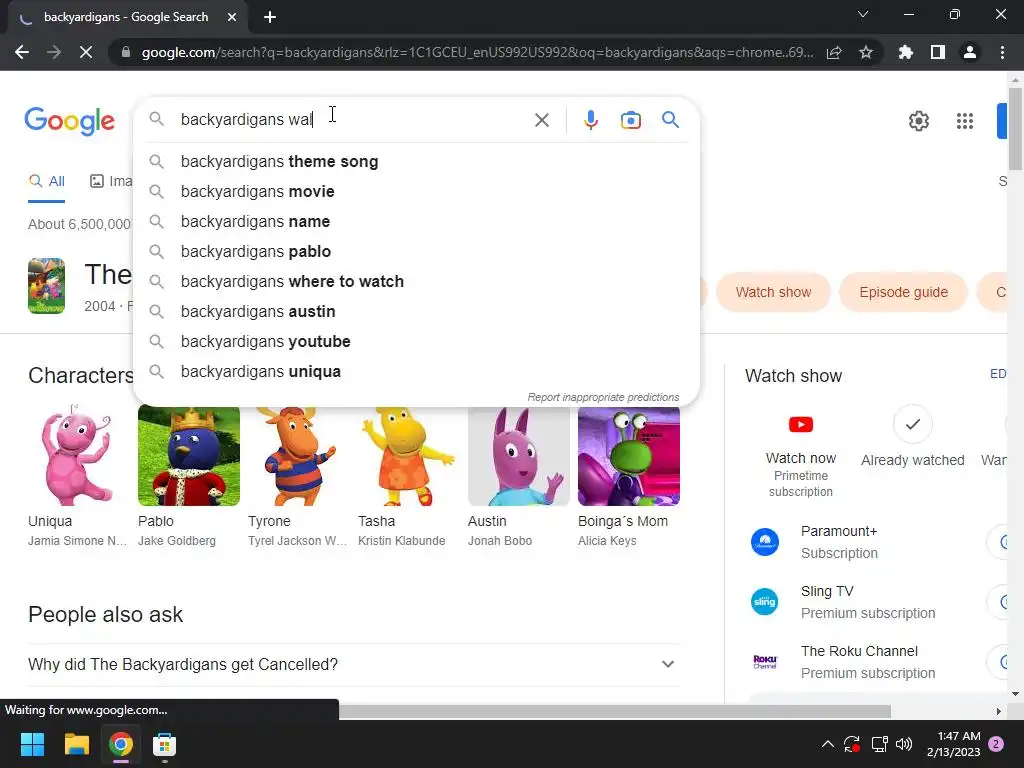Open Sling TV subscription option
The width and height of the screenshot is (1024, 768).
click(842, 602)
